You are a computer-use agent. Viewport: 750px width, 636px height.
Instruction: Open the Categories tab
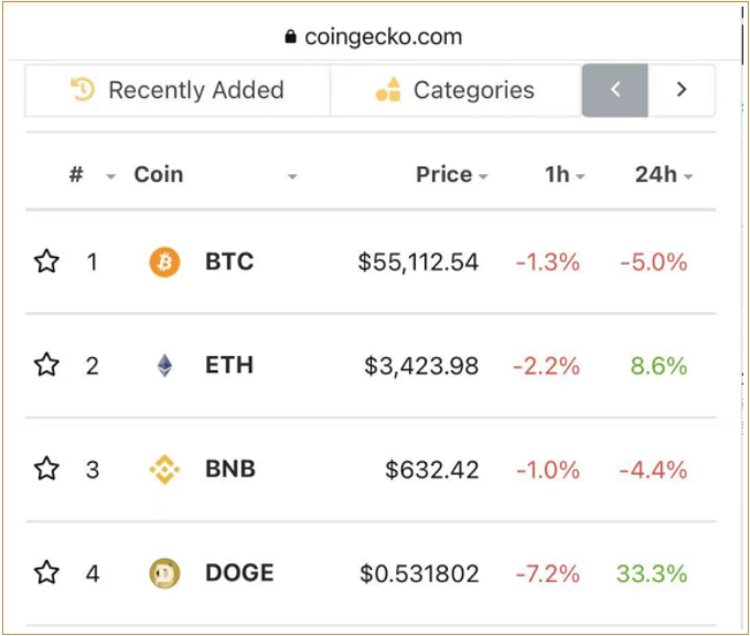click(456, 90)
